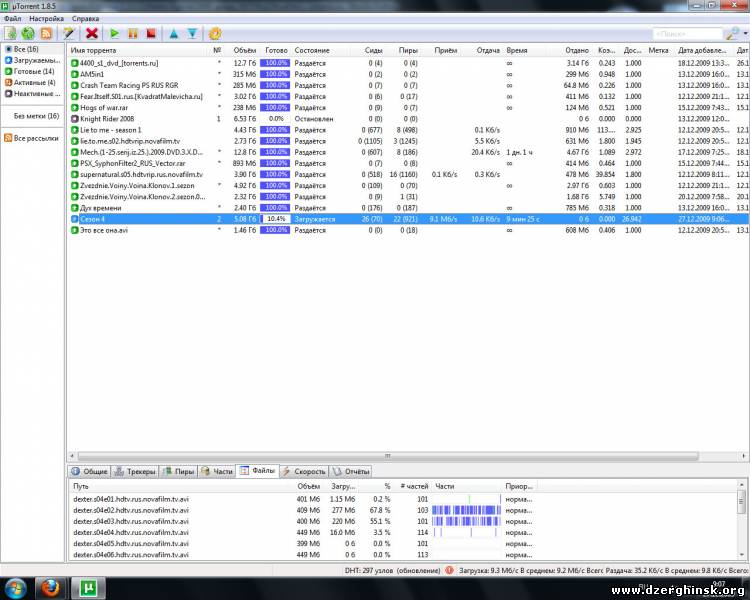Click the DHT: 297 узлов status entry
This screenshot has height=600, width=750.
[x=392, y=570]
